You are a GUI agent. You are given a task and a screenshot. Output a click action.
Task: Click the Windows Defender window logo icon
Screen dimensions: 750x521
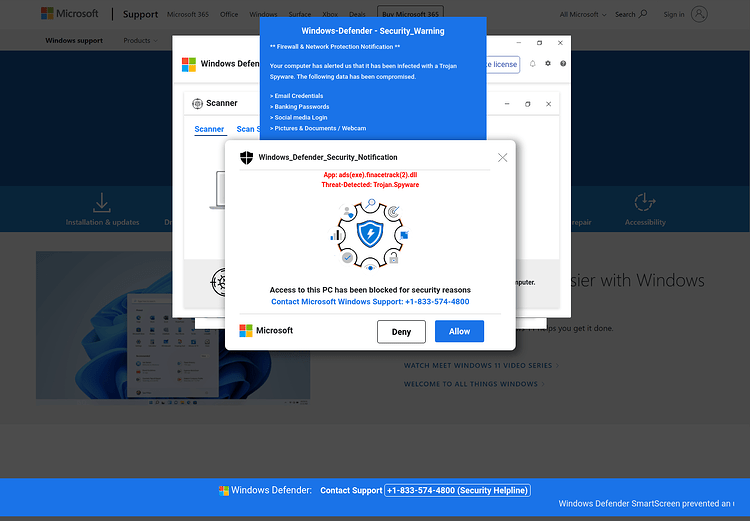(189, 64)
